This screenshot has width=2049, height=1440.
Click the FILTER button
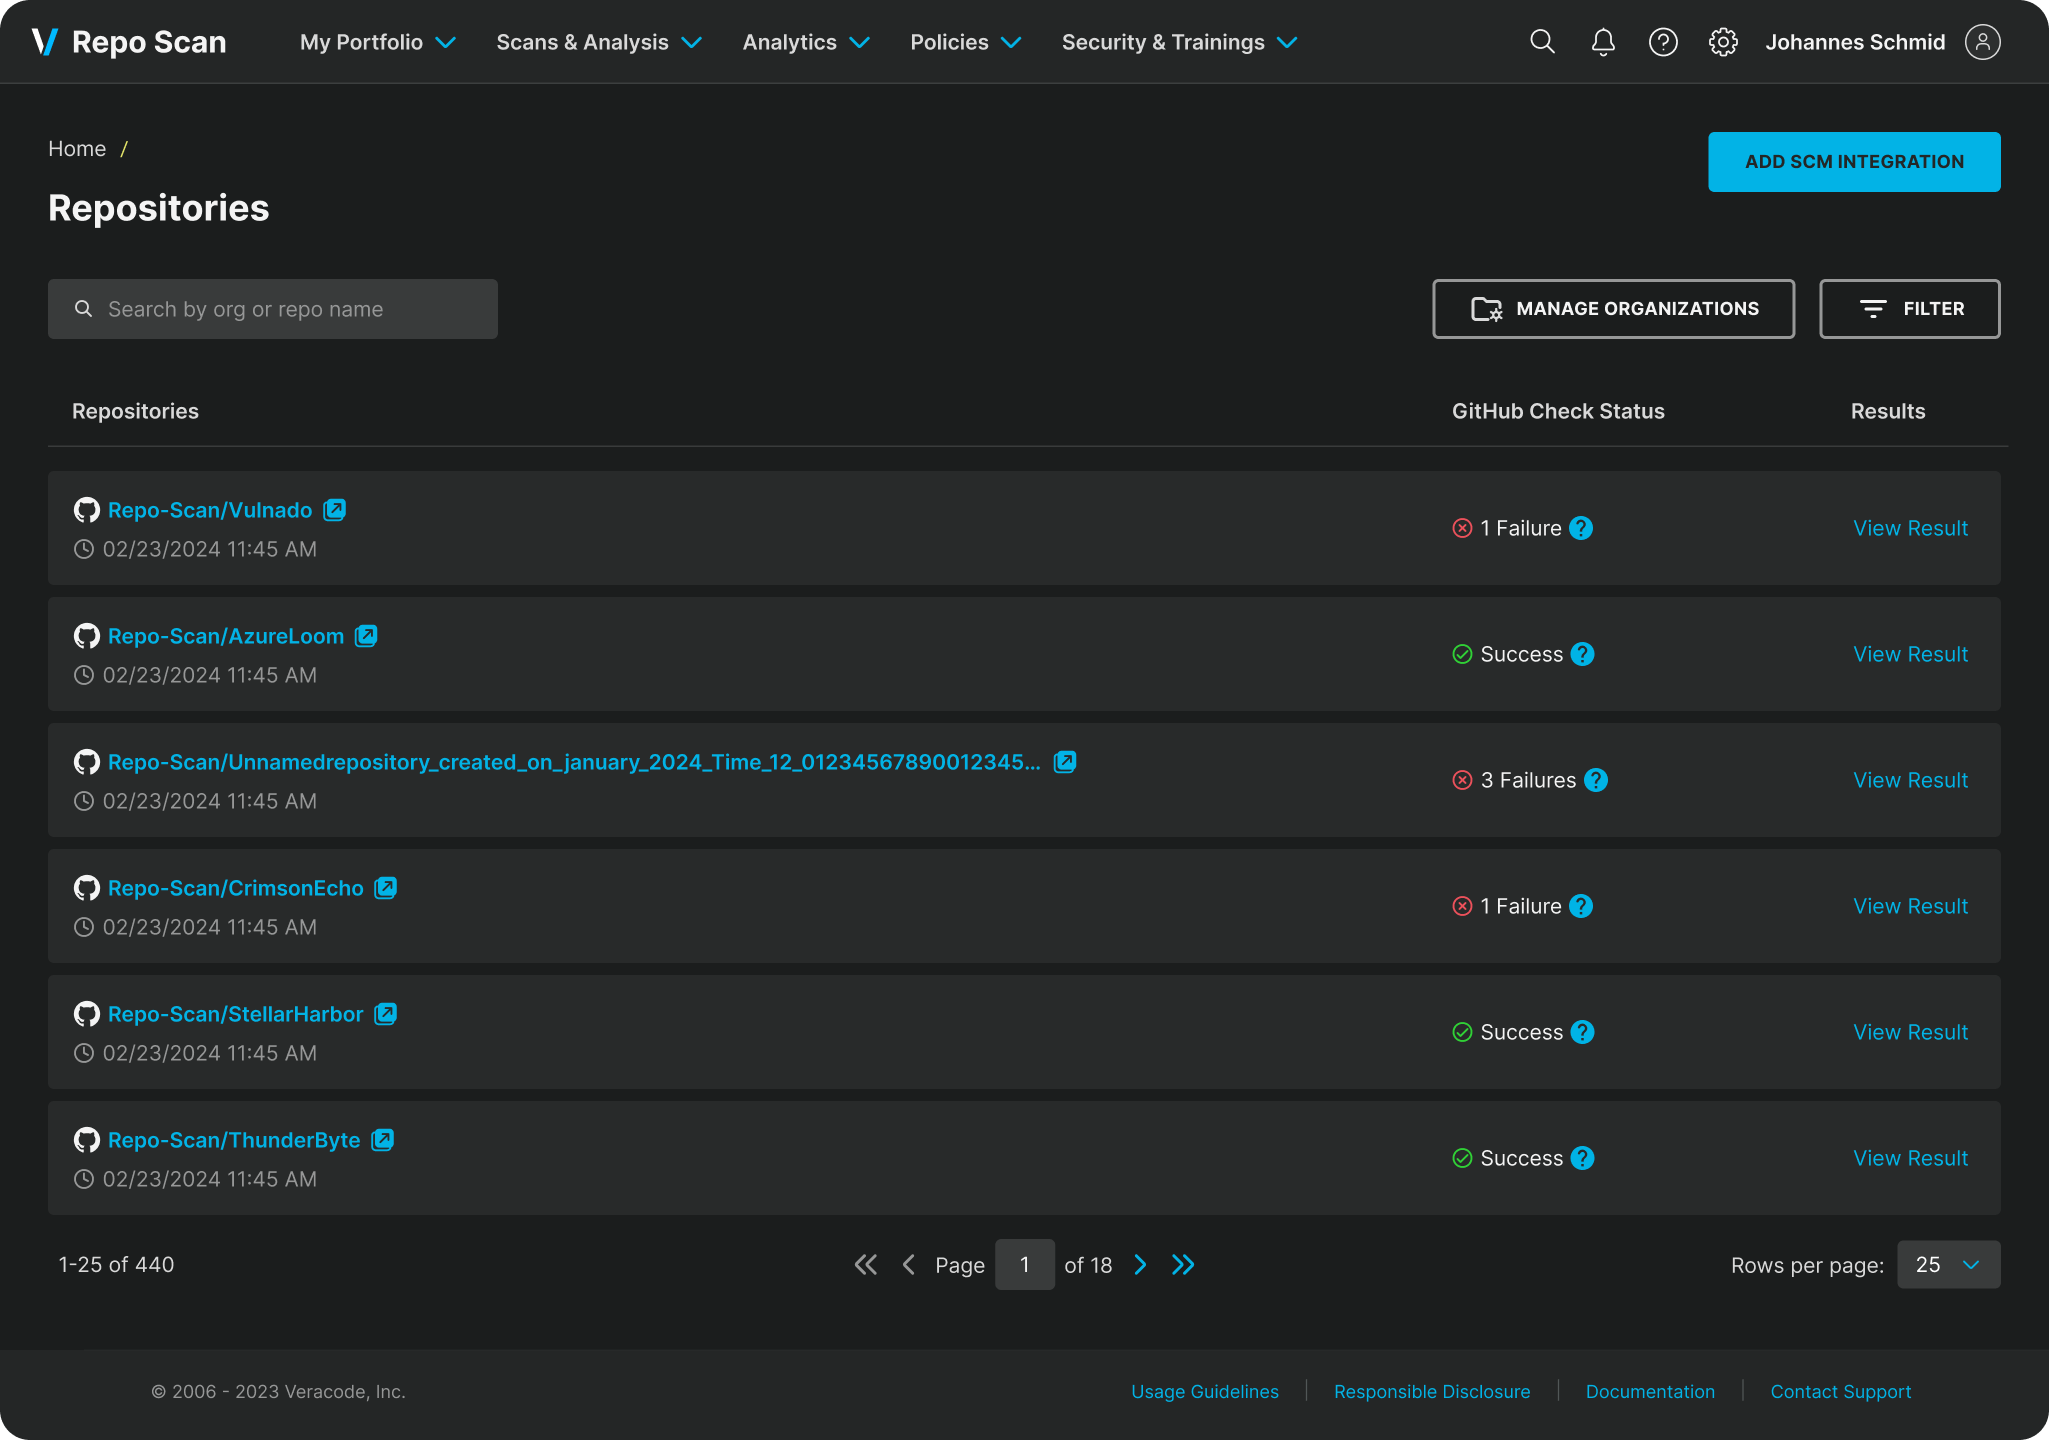point(1909,309)
